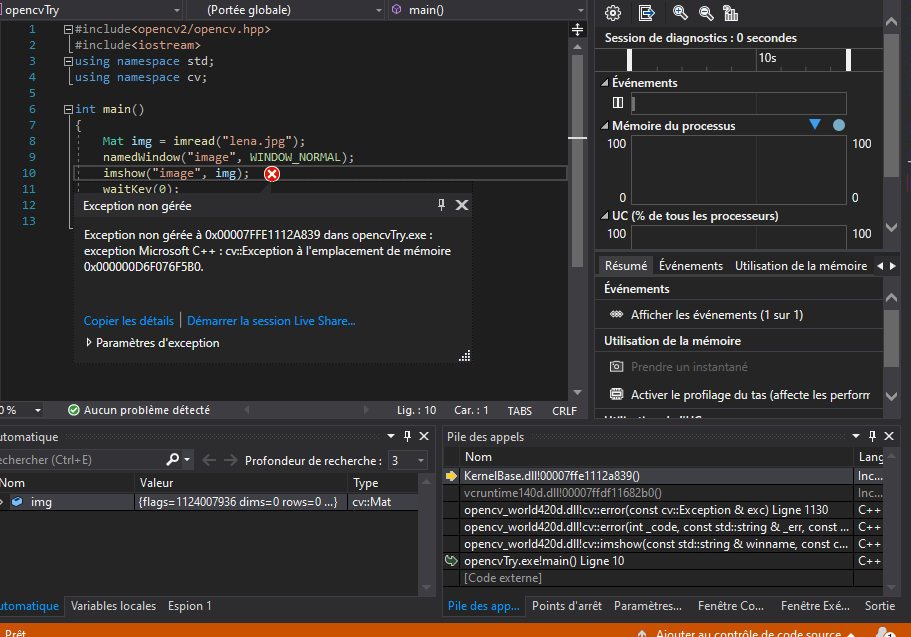Pin the Automatique panel
This screenshot has width=911, height=637.
click(407, 436)
